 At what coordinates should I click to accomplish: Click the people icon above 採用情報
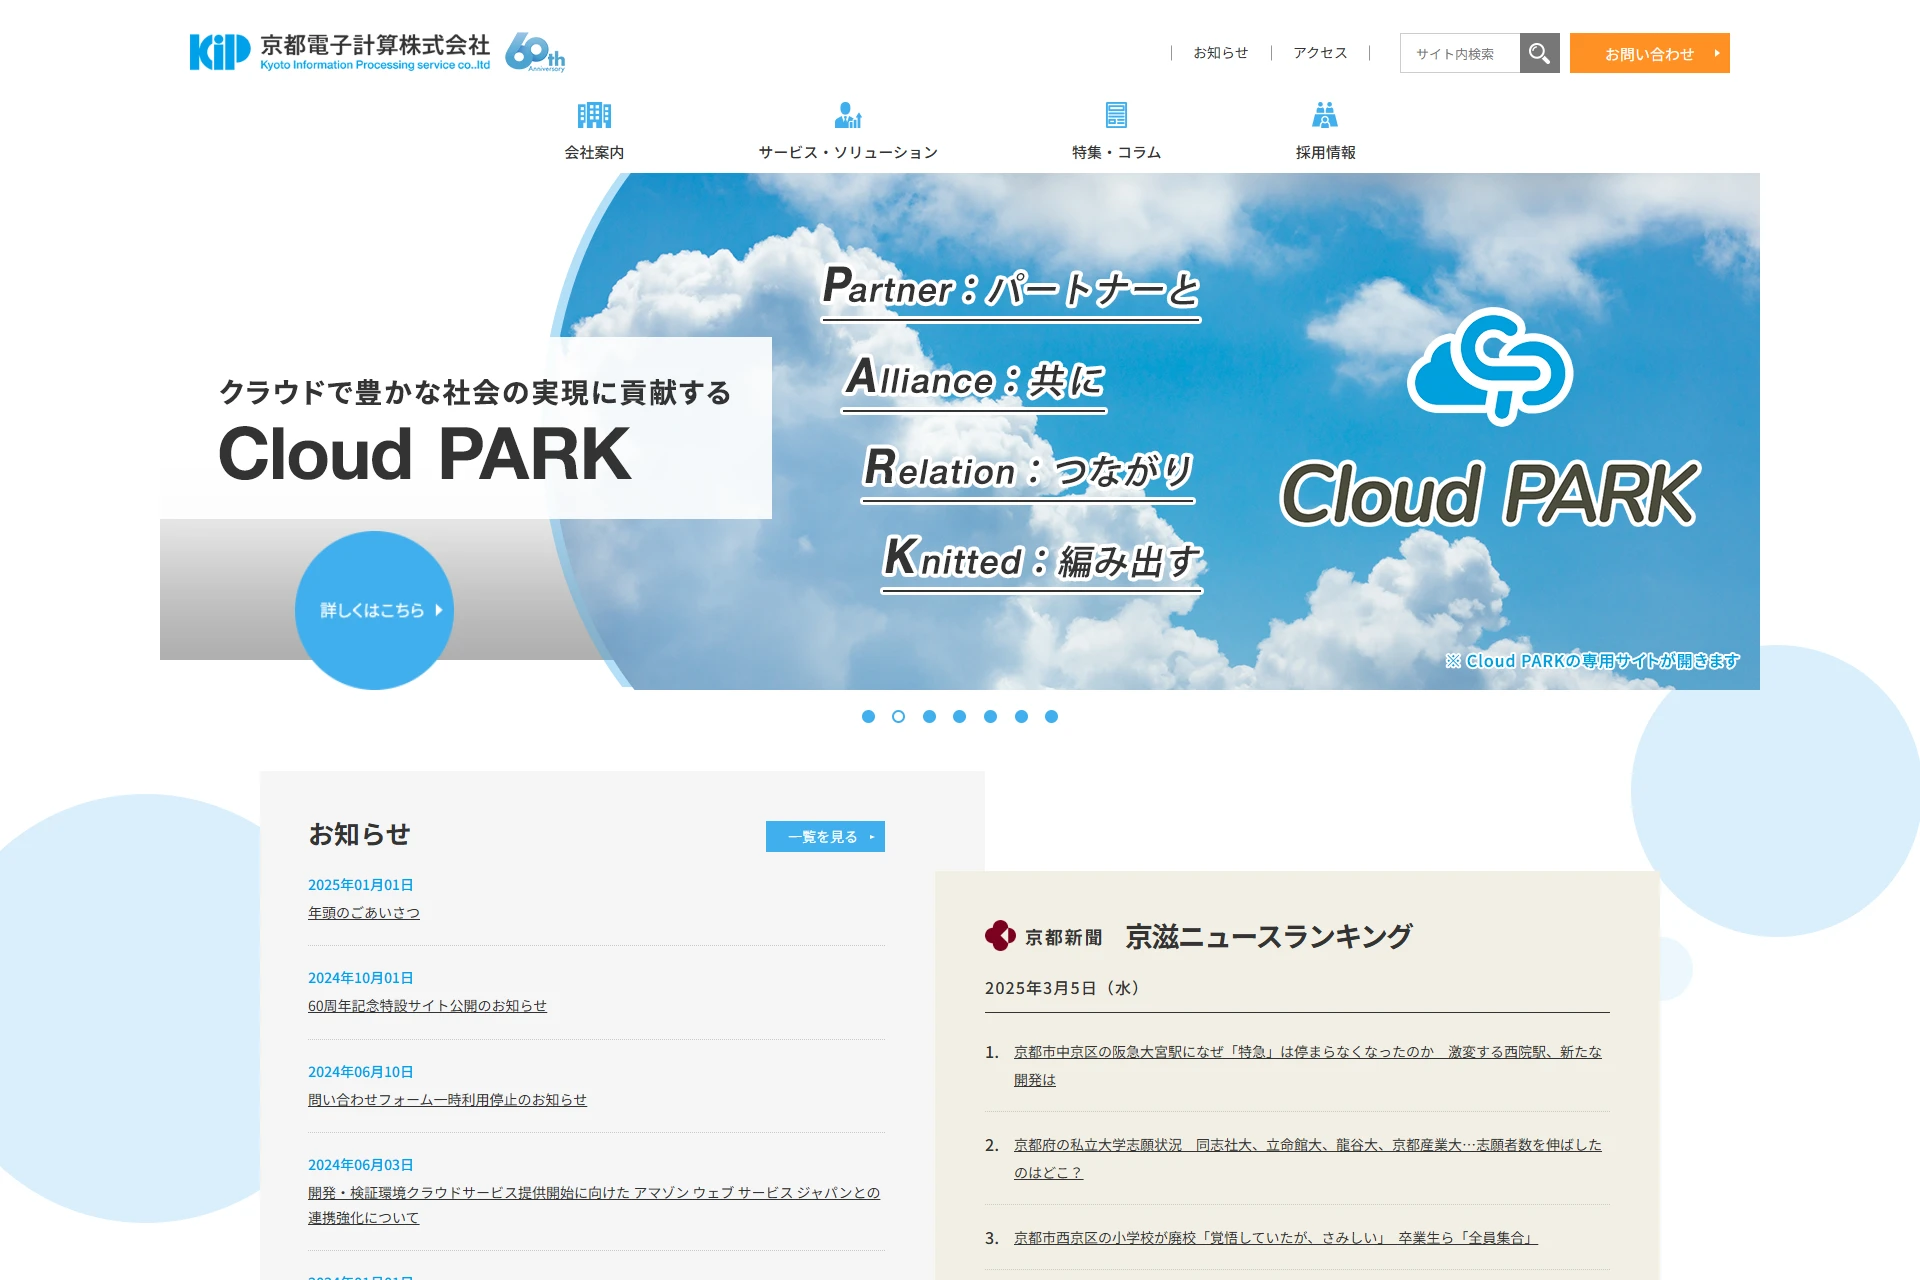[x=1325, y=115]
